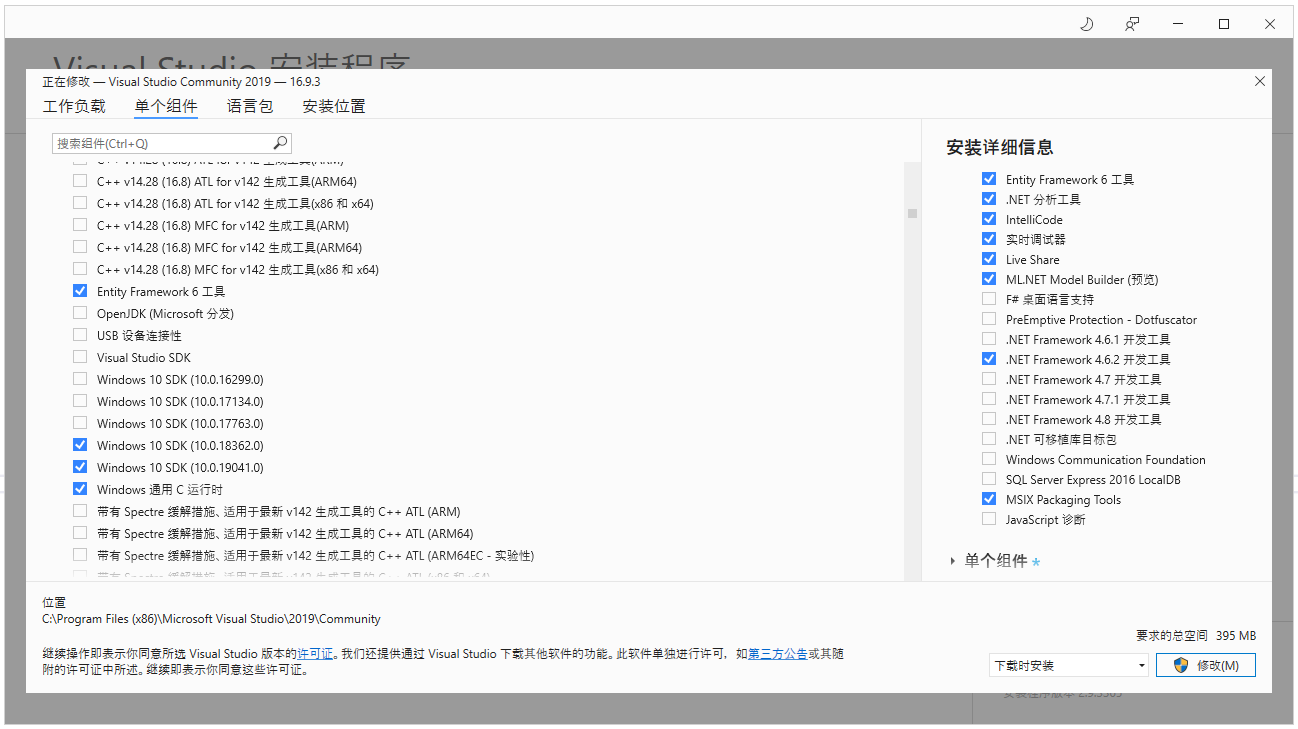Screen dimensions: 1298x729
Task: Check .NET Framework 4.7.1 开发工具
Action: point(989,399)
